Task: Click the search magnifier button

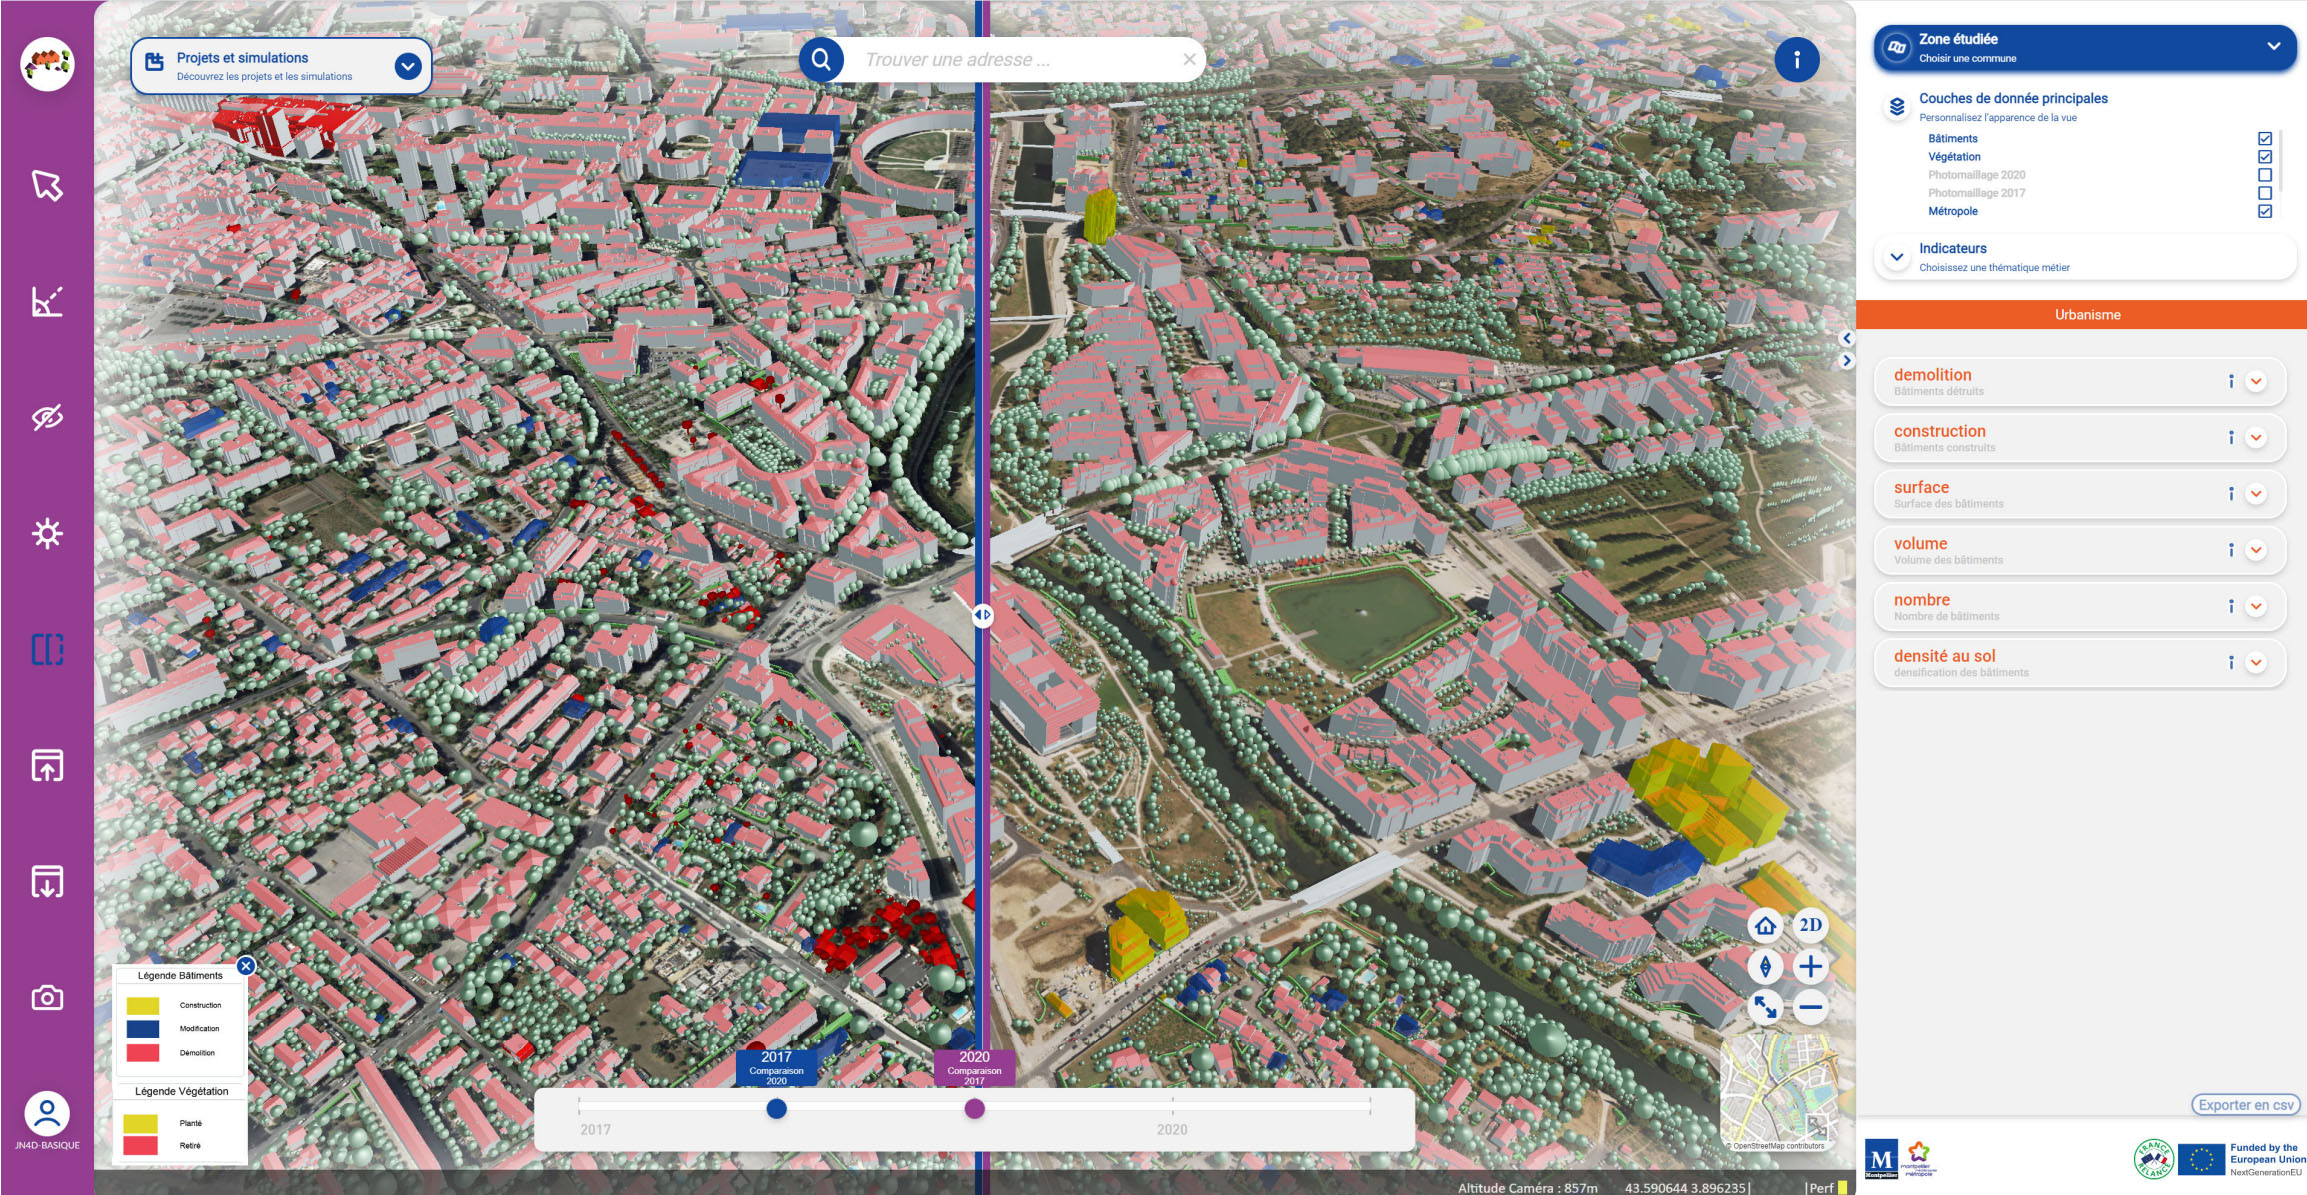Action: point(821,60)
